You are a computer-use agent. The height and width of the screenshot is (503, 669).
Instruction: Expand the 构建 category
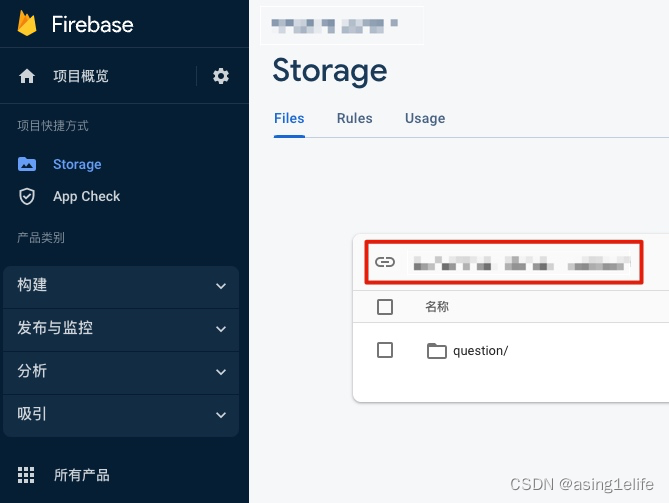(121, 286)
